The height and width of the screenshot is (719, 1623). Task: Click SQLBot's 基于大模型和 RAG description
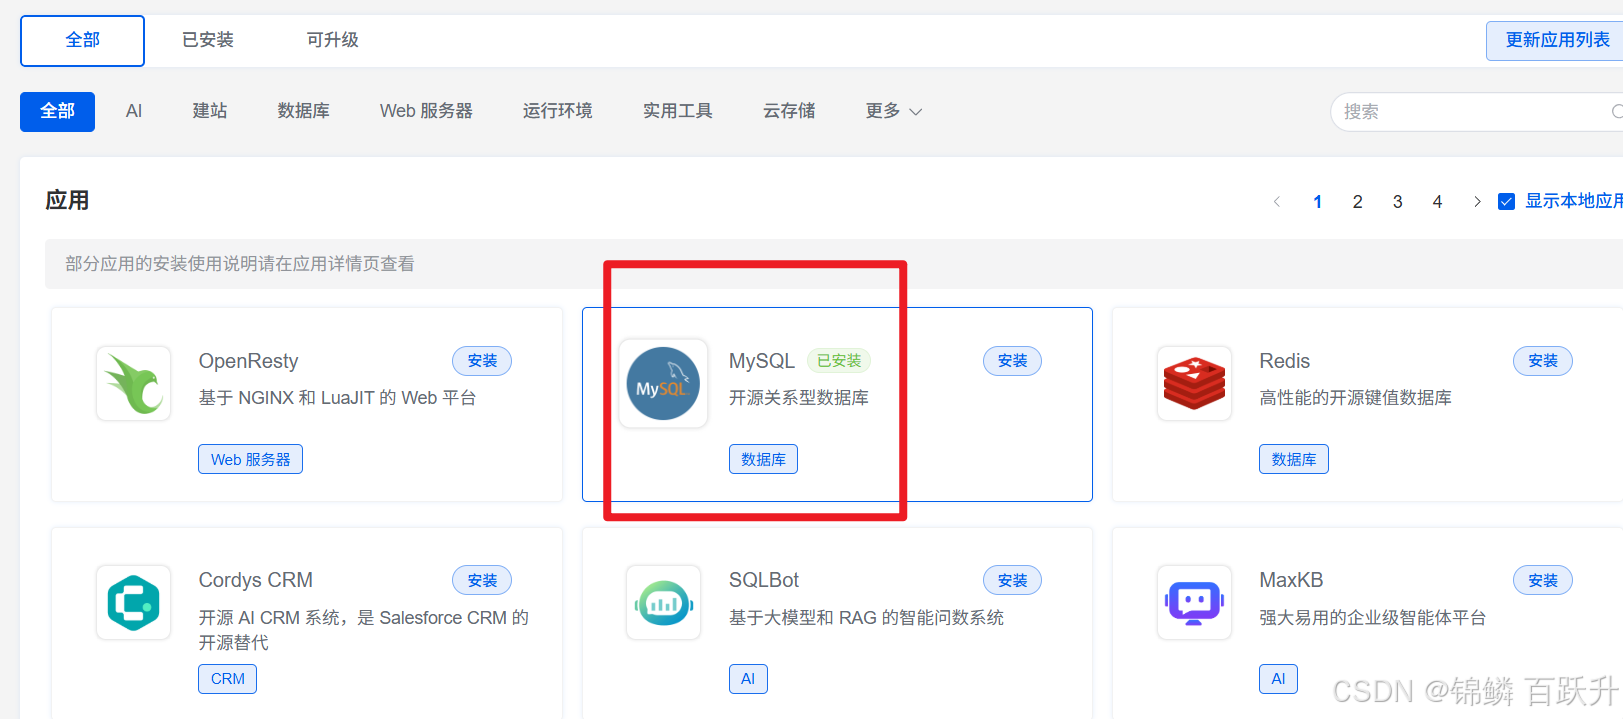tap(866, 618)
